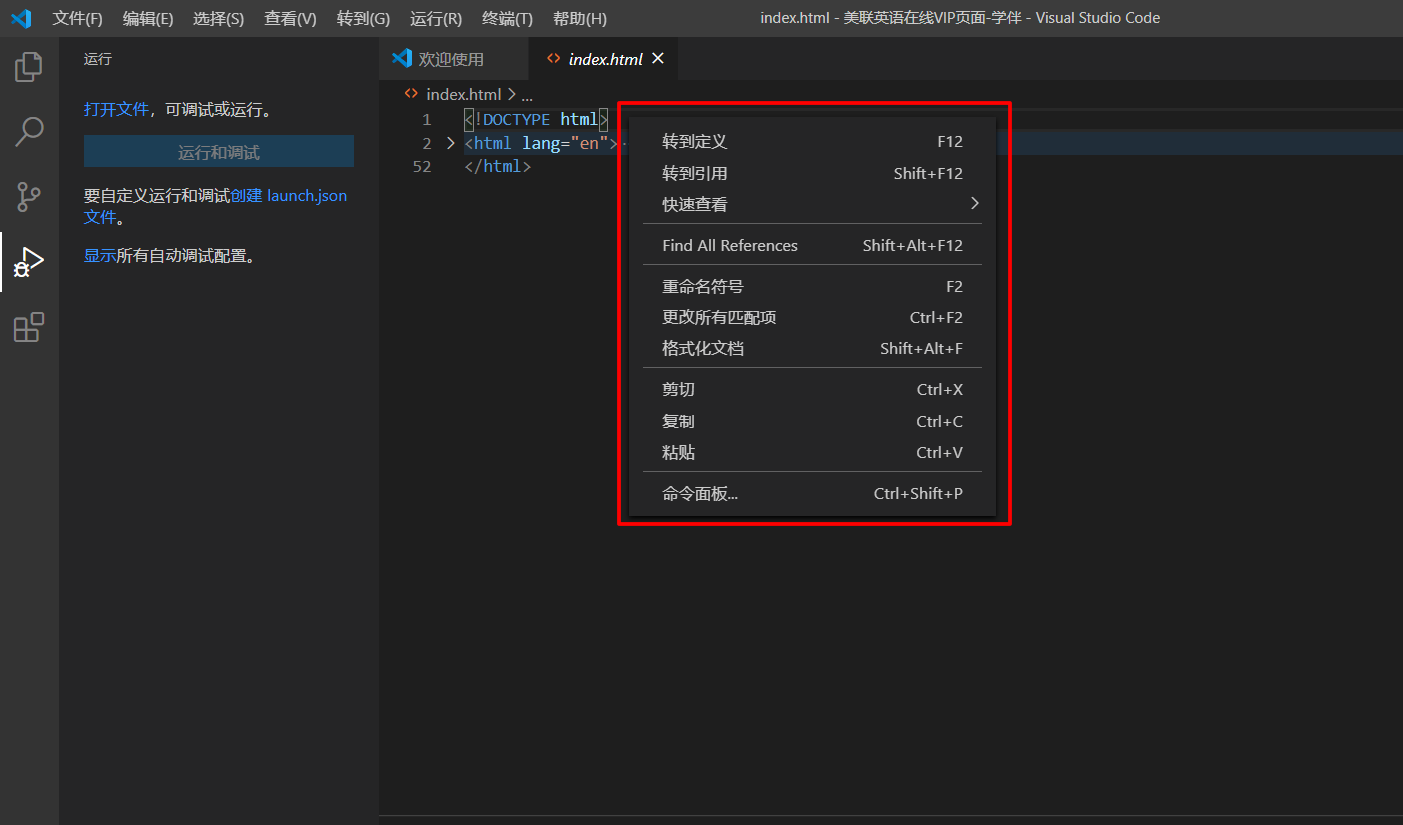Select the Run and Debug icon
Image resolution: width=1403 pixels, height=825 pixels.
click(29, 262)
